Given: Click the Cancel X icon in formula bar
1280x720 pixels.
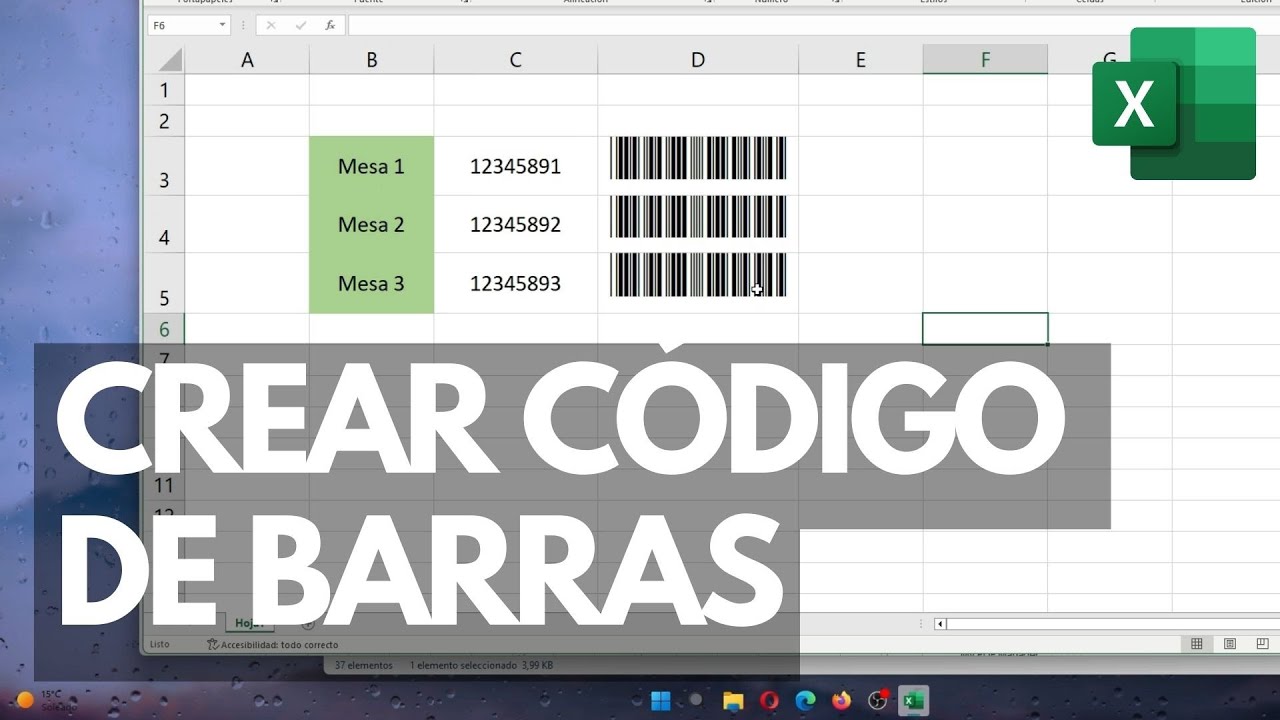Looking at the screenshot, I should point(271,26).
